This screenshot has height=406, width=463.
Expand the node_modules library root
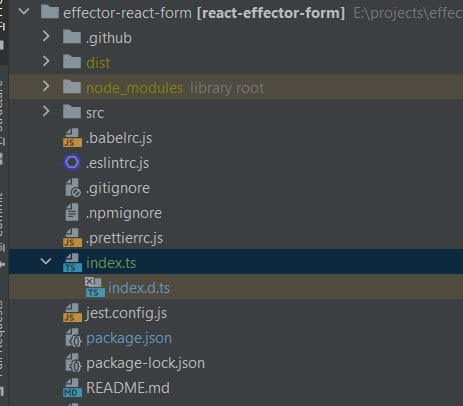(x=46, y=87)
